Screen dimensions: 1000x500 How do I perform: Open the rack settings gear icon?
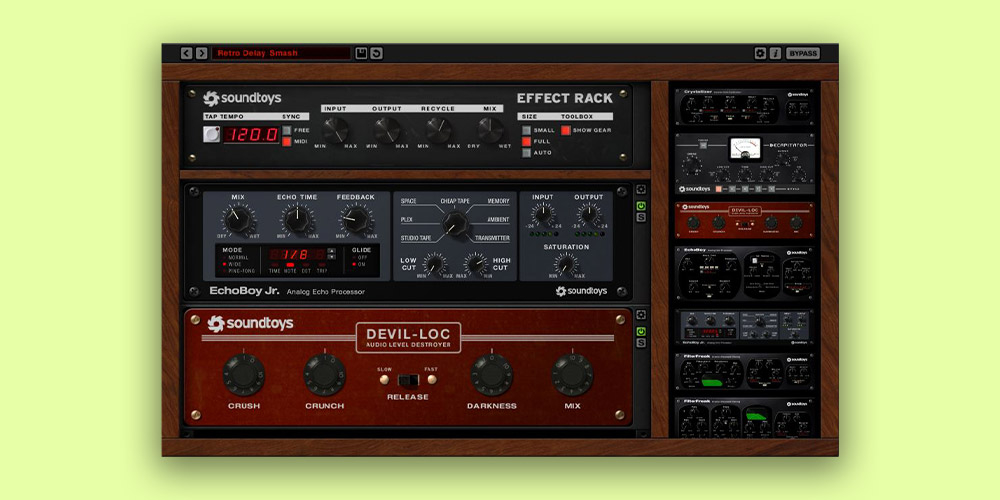coord(760,53)
